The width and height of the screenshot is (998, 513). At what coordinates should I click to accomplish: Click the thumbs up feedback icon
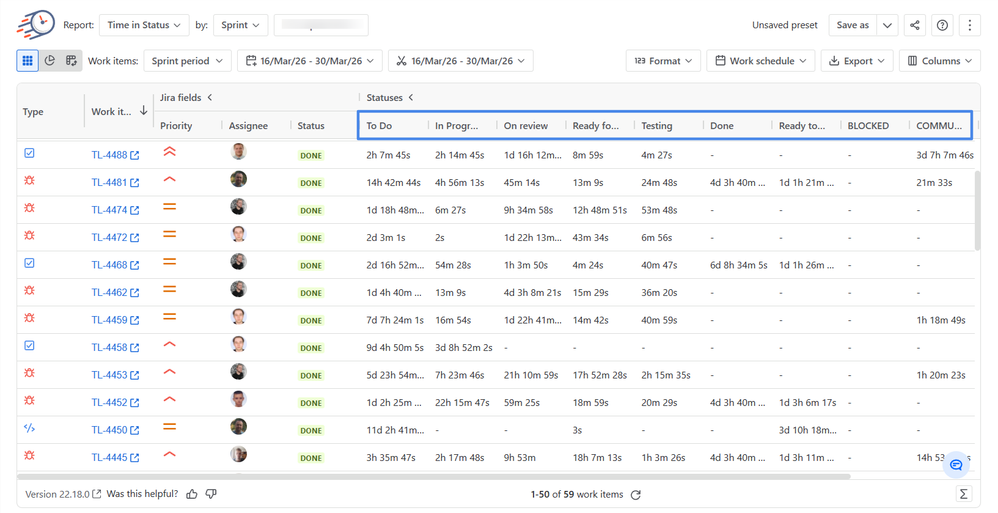(x=192, y=494)
